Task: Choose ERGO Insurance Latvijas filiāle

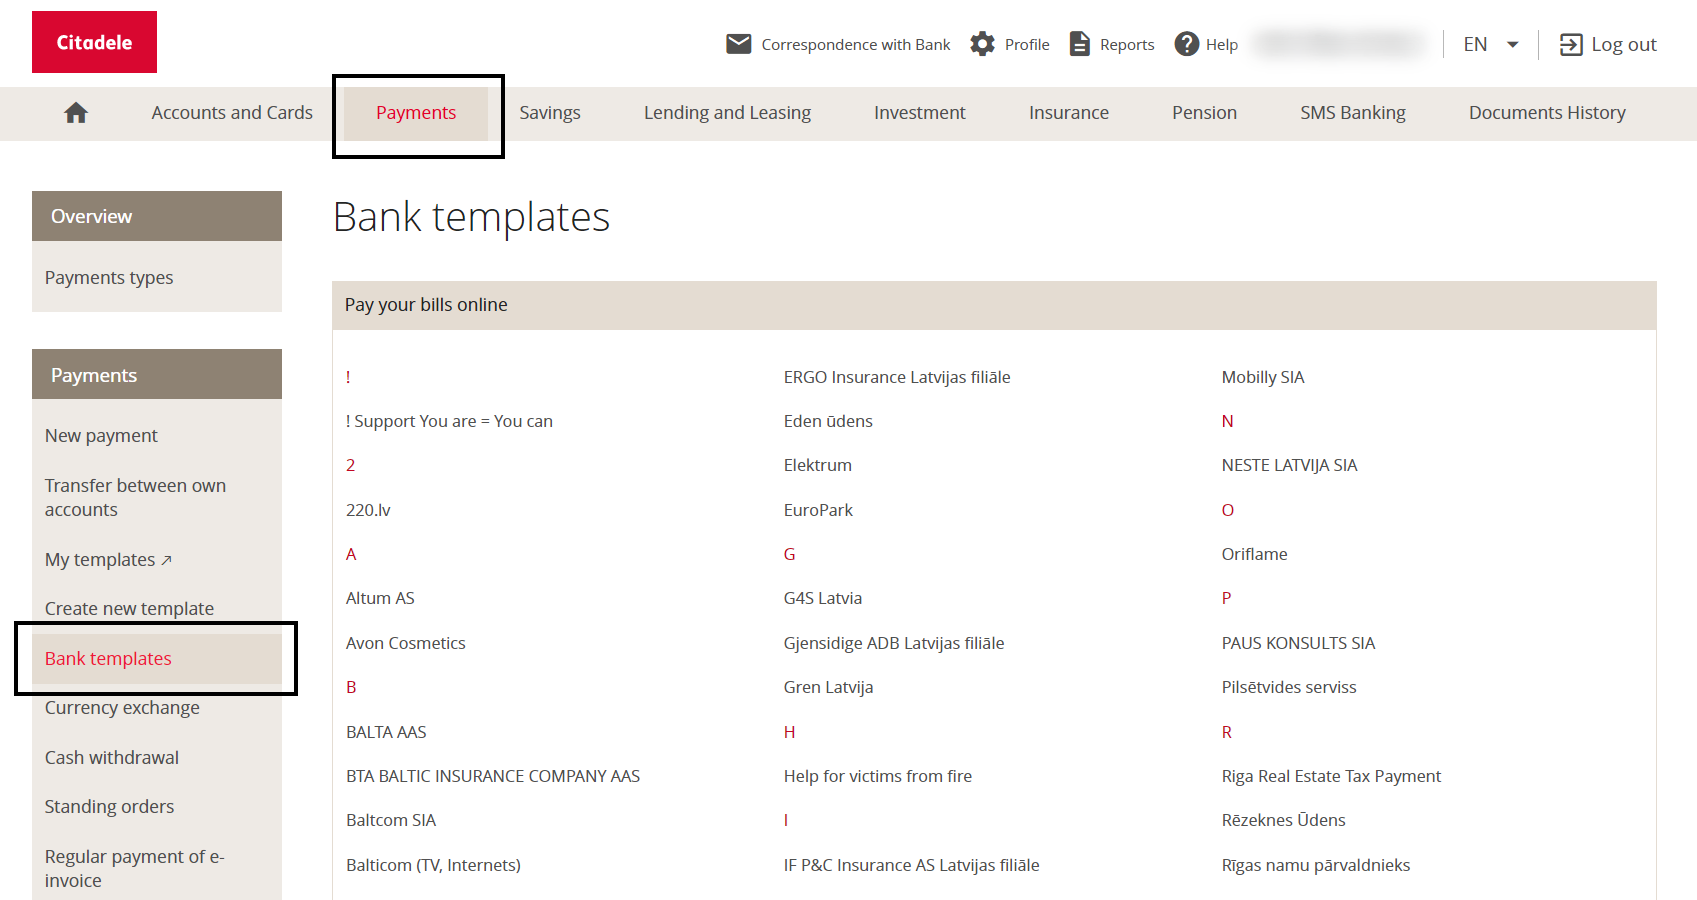Action: tap(897, 377)
